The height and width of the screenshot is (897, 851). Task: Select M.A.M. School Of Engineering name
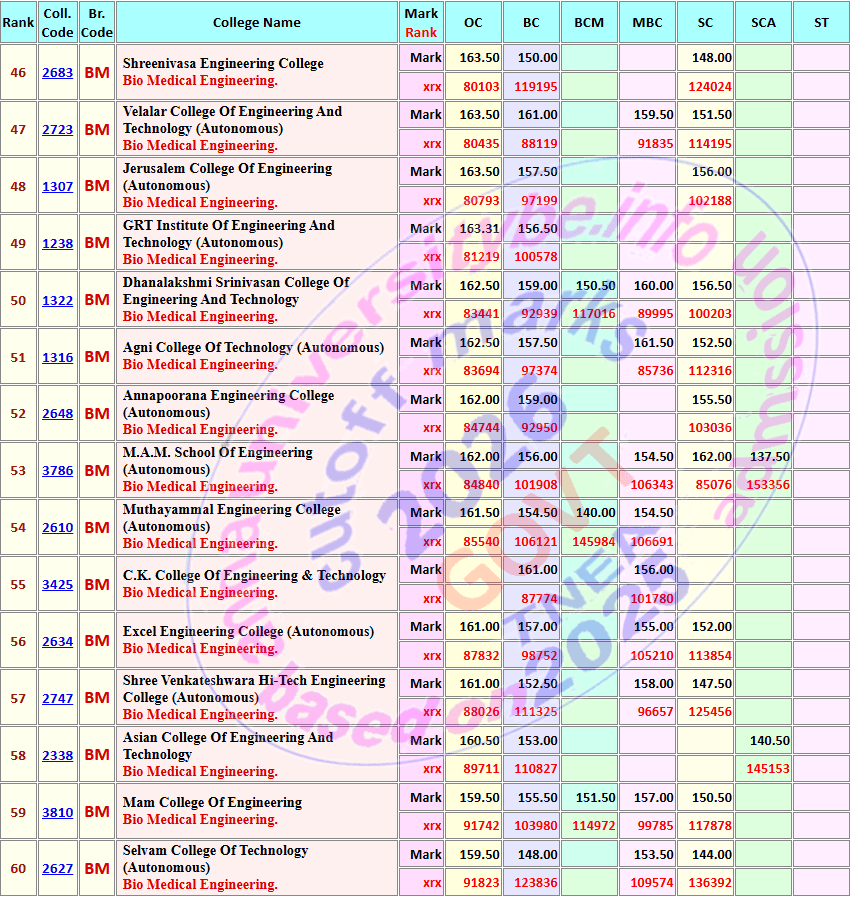218,461
